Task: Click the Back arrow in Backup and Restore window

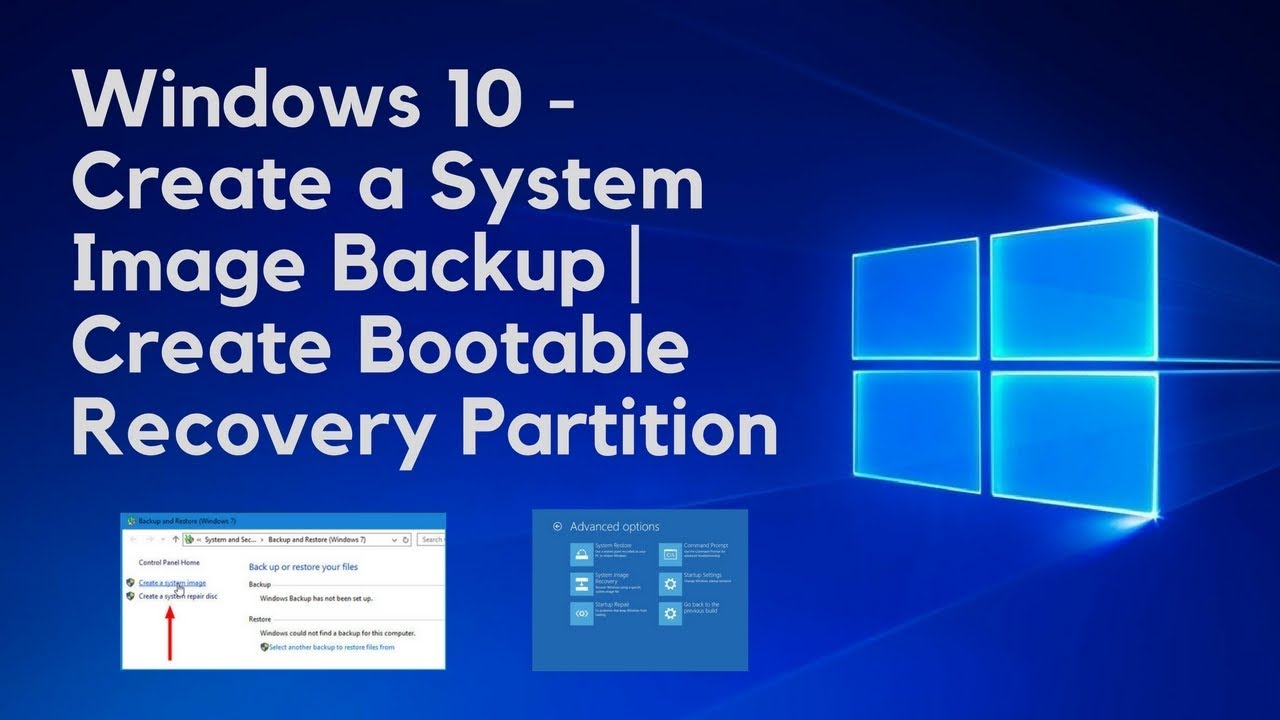Action: click(133, 540)
